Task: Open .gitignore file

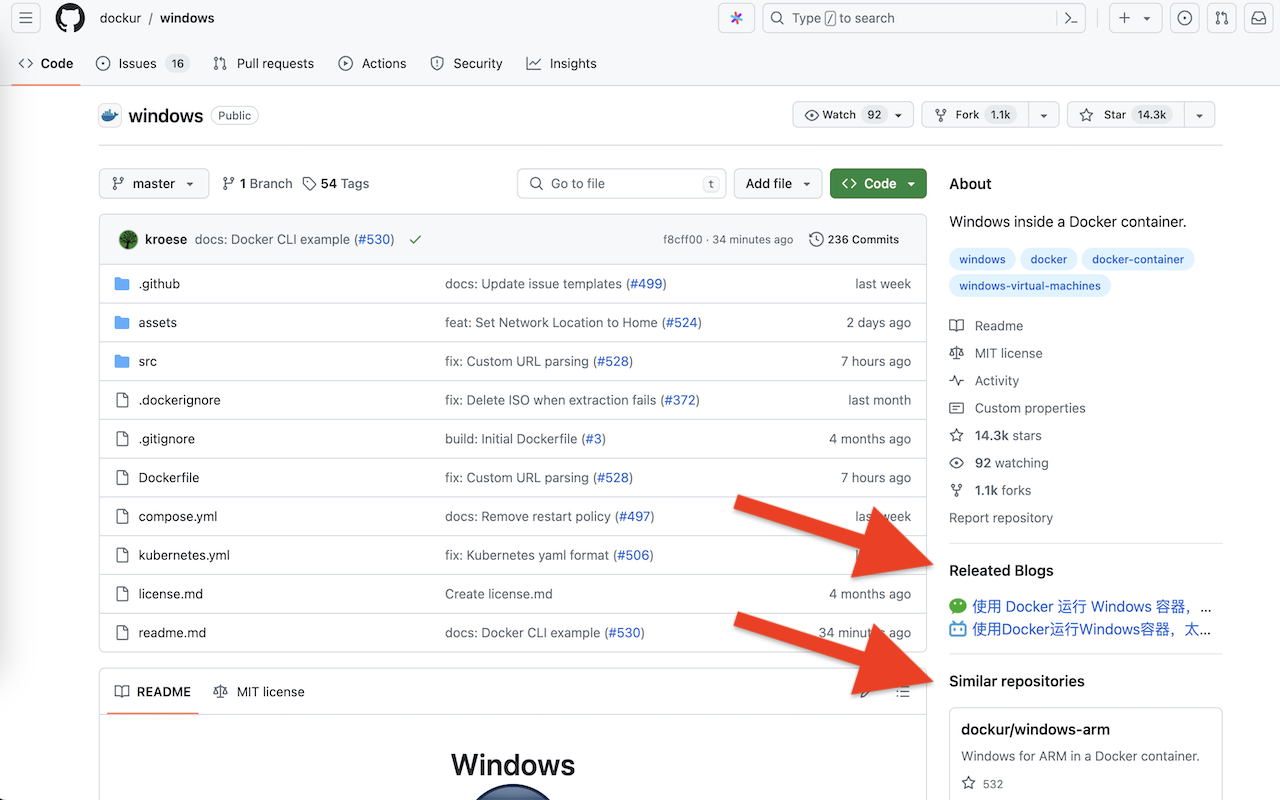Action: [167, 439]
